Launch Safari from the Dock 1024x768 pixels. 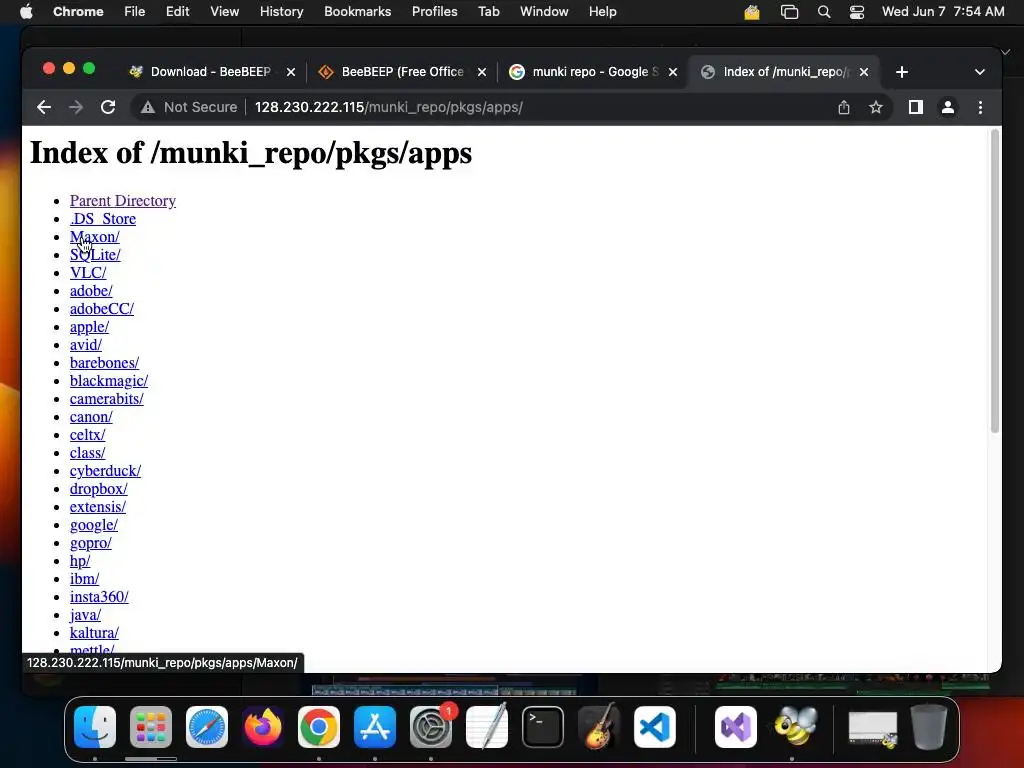coord(207,727)
